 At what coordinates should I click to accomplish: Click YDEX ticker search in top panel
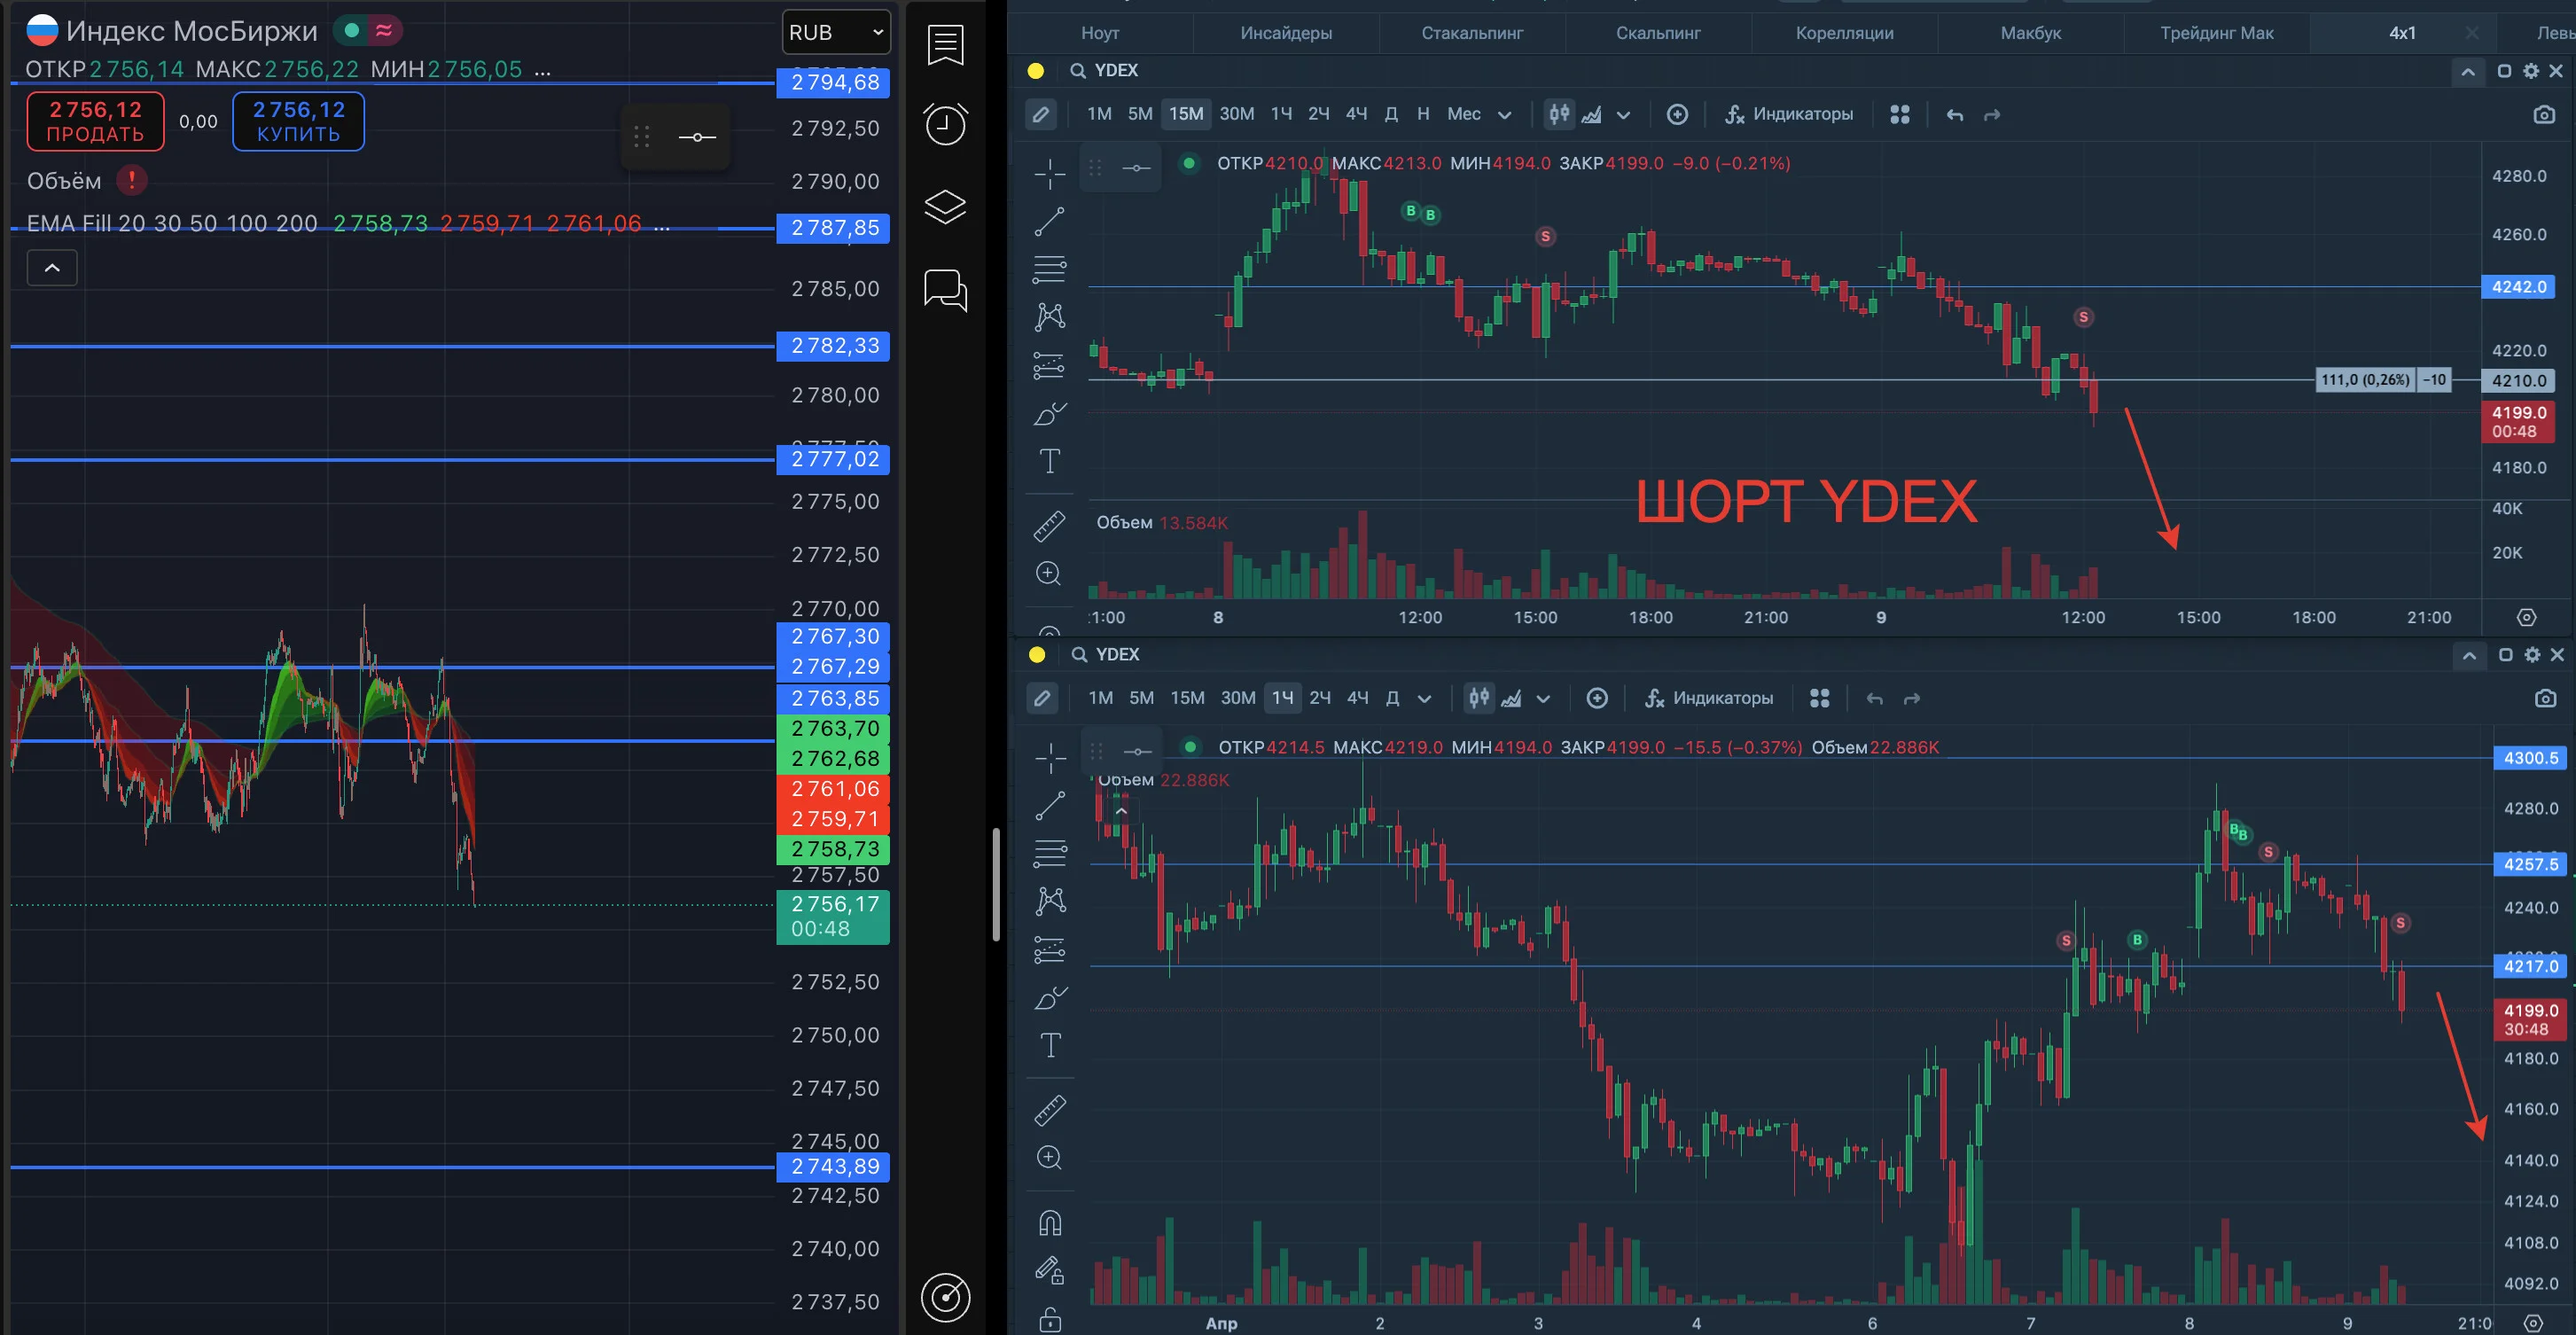tap(1105, 71)
